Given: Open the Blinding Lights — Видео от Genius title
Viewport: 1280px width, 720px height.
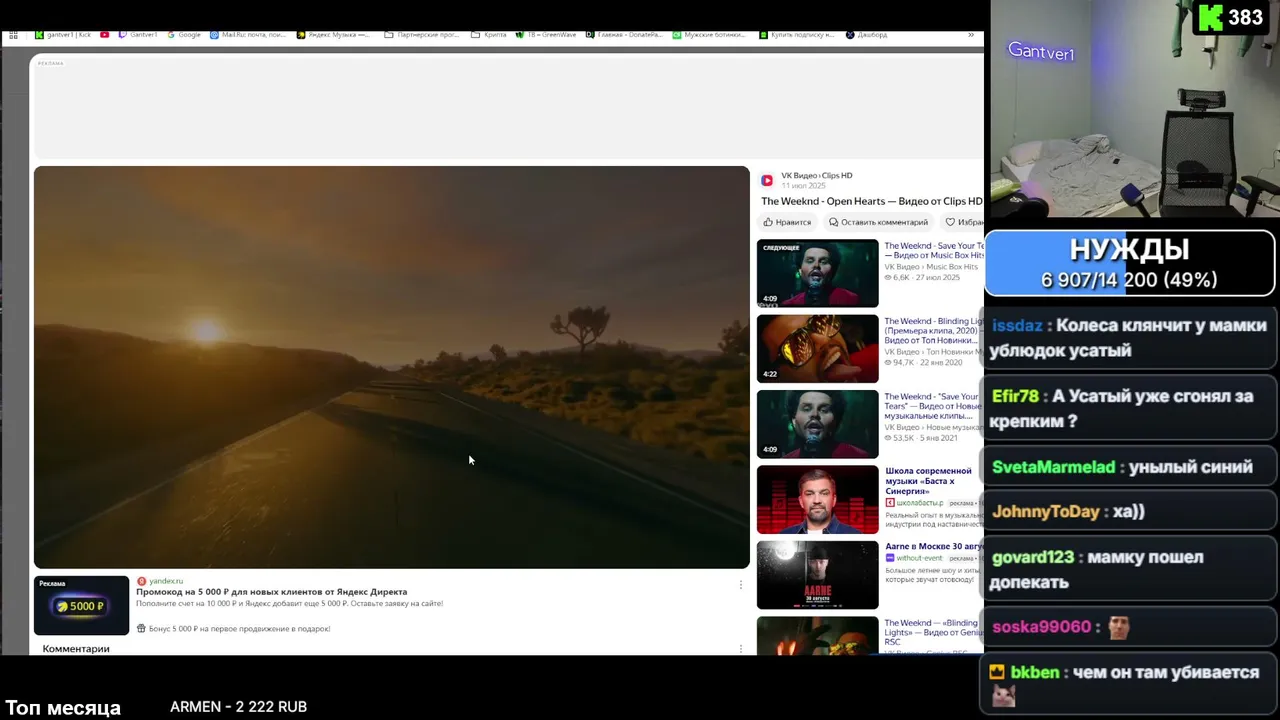Looking at the screenshot, I should click(934, 632).
